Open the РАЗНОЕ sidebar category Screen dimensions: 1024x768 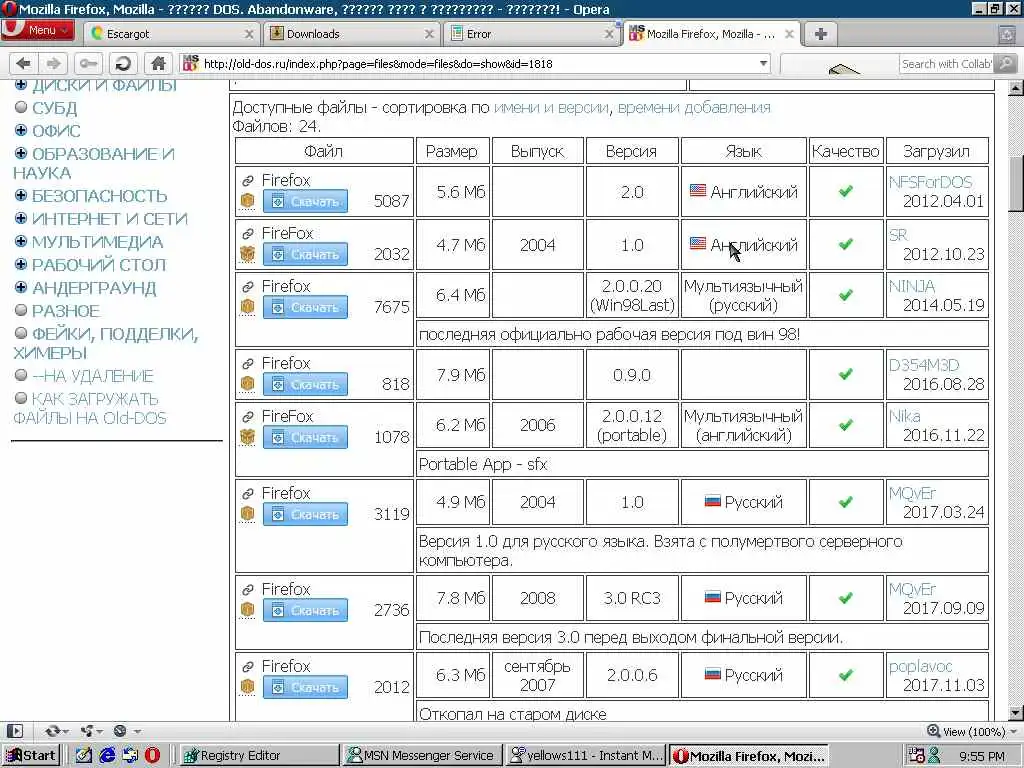click(66, 311)
